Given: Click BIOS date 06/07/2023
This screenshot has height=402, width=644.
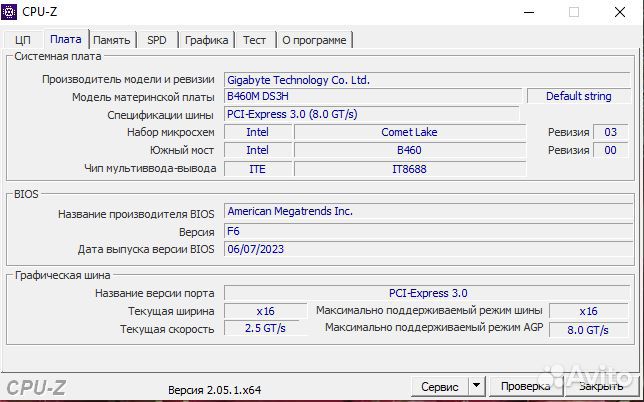Looking at the screenshot, I should coord(428,249).
